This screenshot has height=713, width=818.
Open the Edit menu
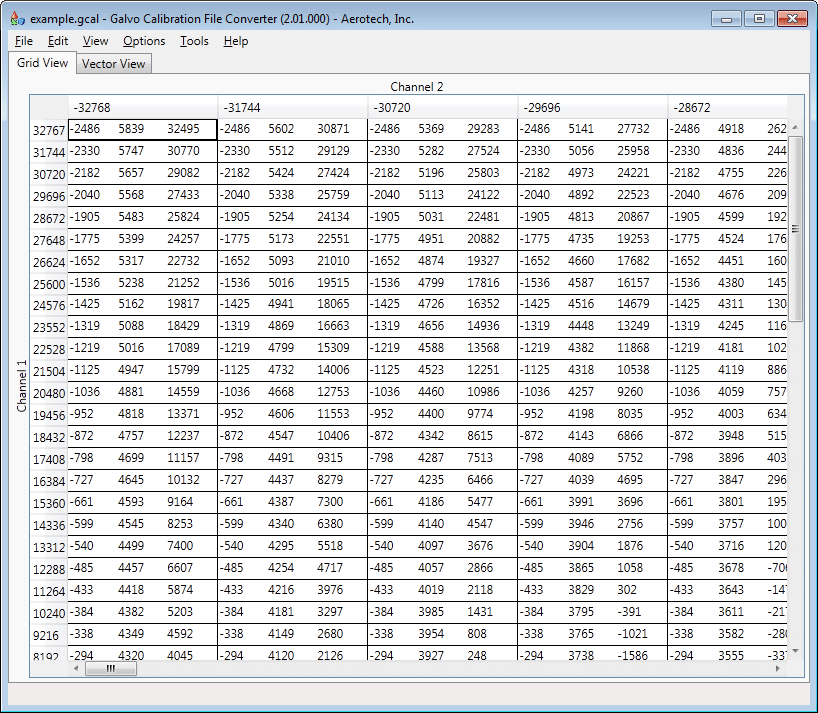pos(58,41)
